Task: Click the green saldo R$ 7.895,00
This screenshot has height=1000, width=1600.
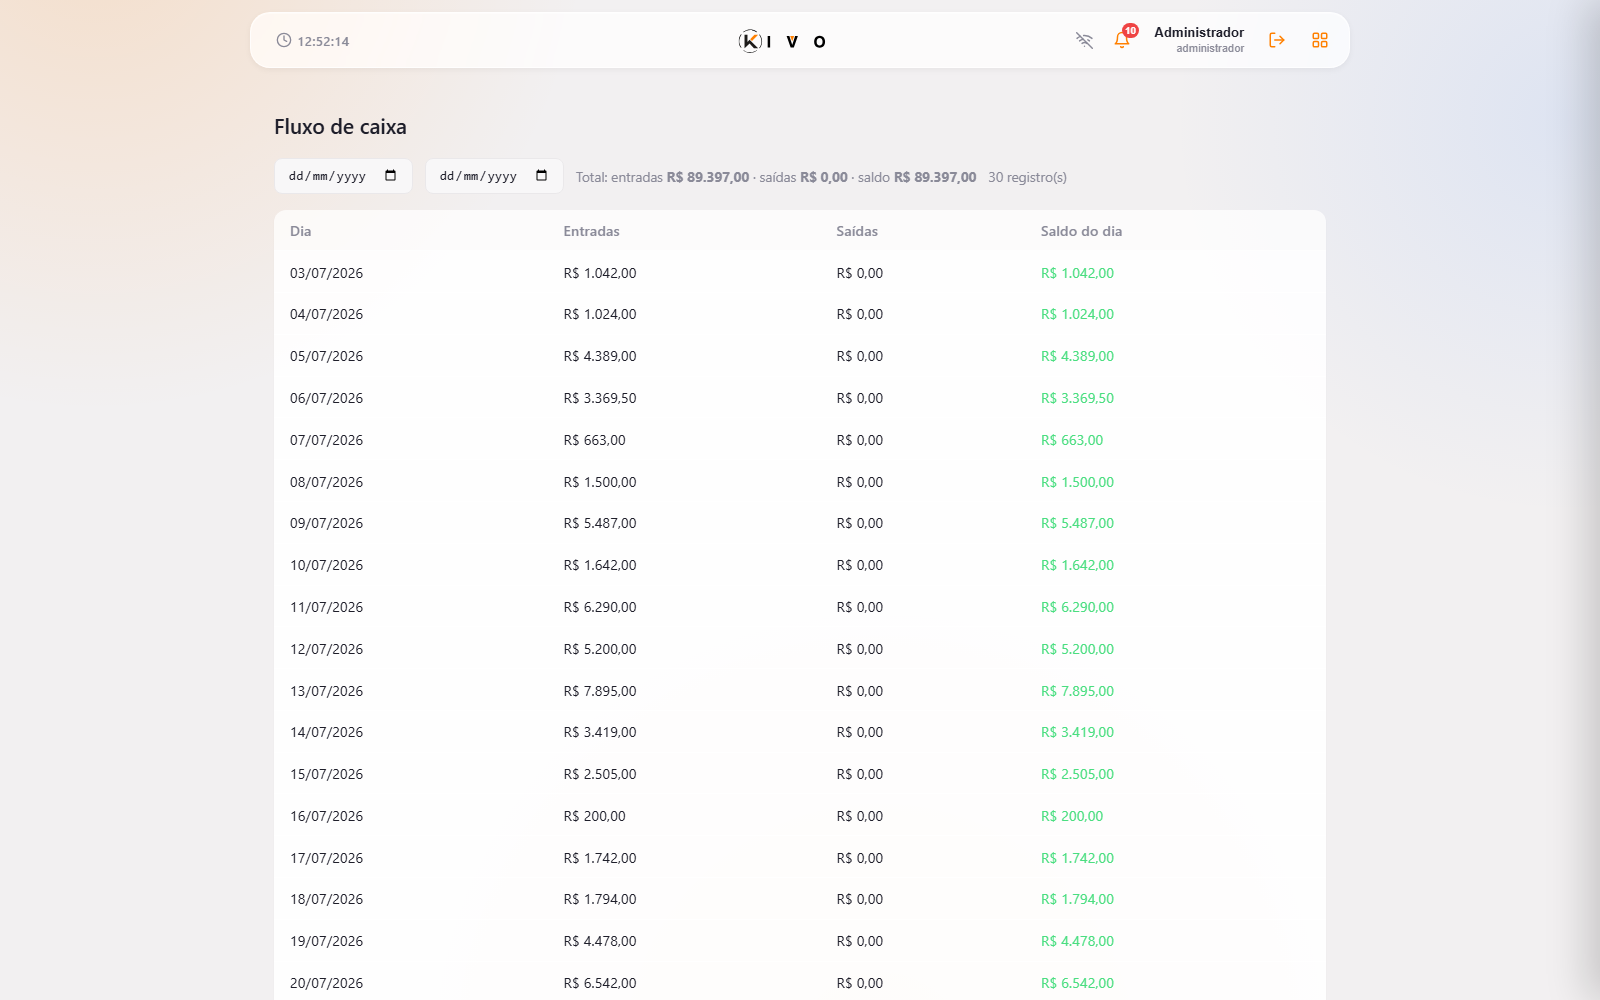Action: pos(1077,691)
